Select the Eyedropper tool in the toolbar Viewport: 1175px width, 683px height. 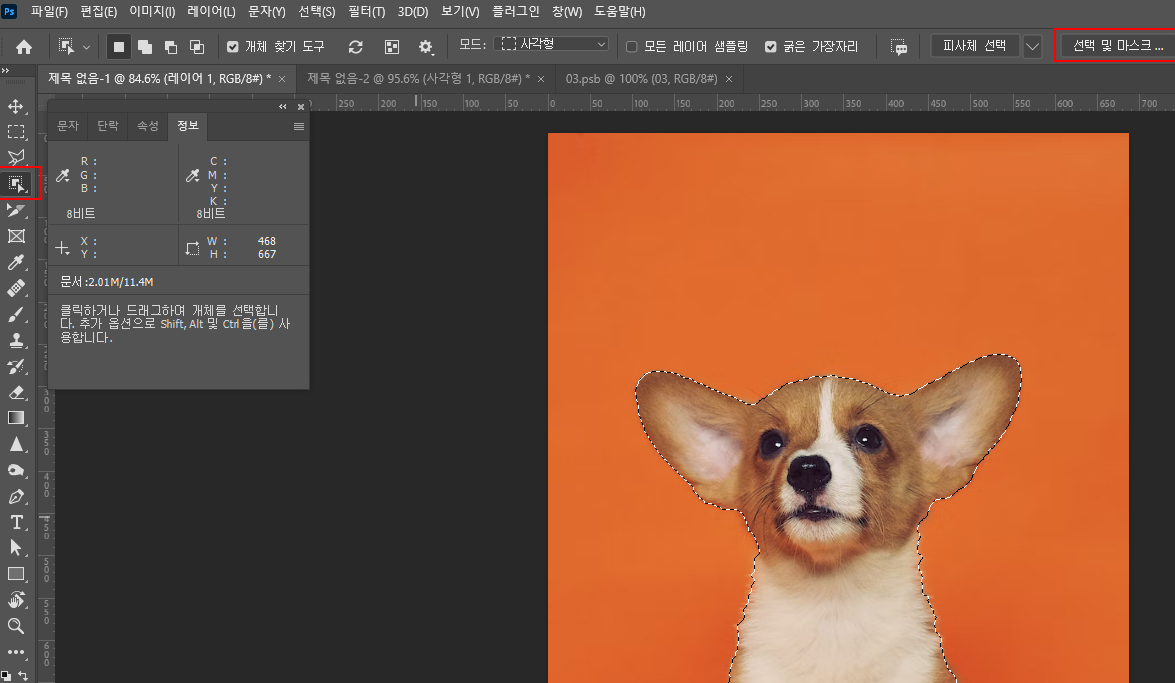point(16,262)
